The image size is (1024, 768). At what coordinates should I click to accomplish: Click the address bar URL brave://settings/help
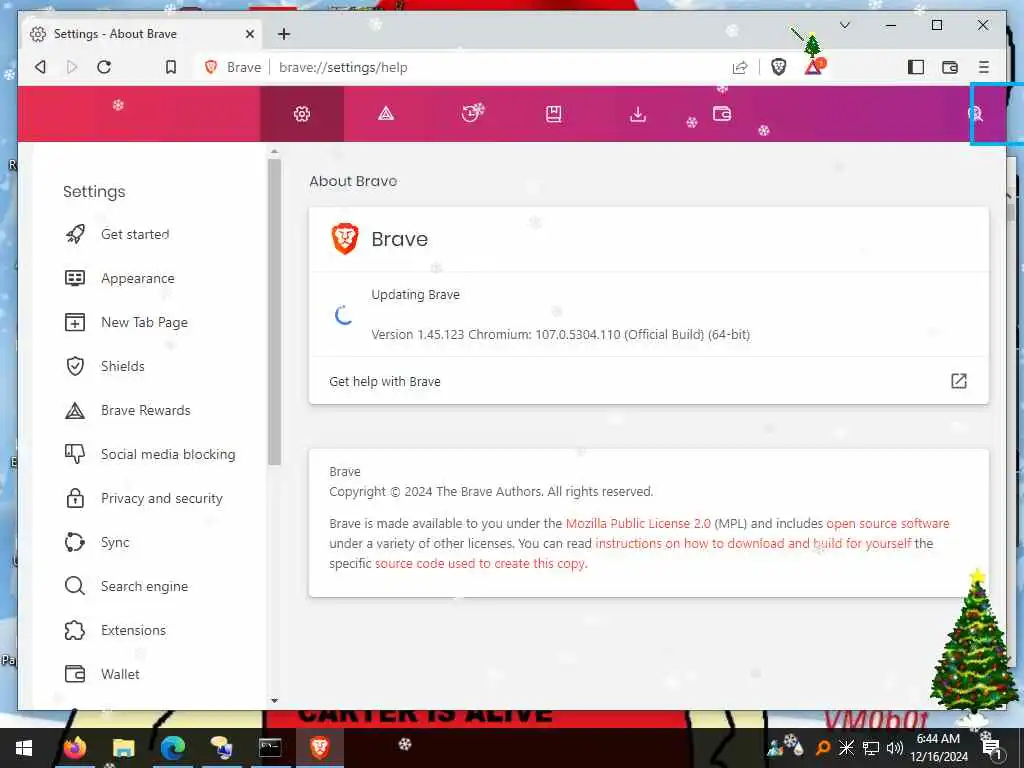point(343,67)
